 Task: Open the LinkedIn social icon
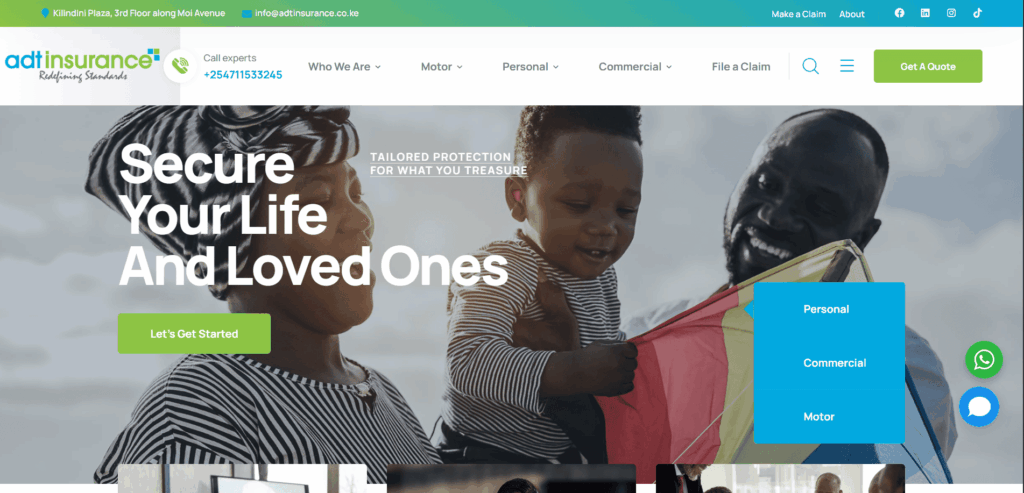click(925, 13)
